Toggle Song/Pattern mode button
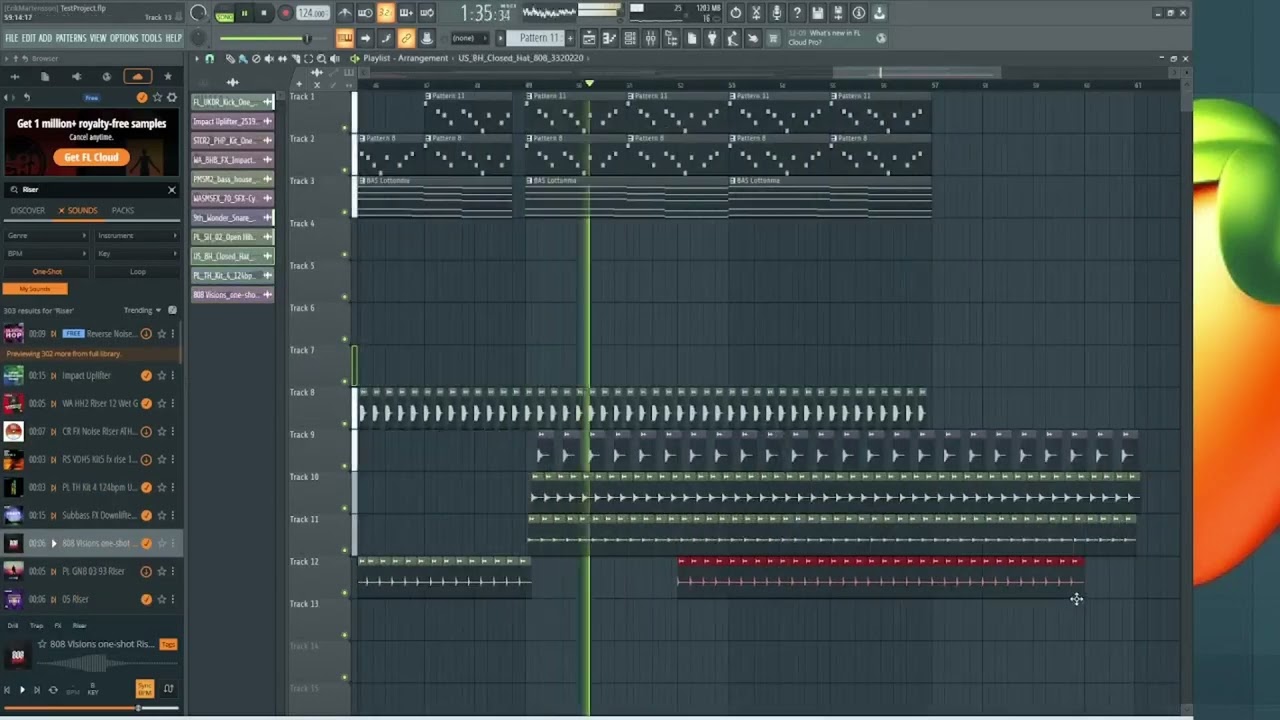This screenshot has width=1280, height=720. [224, 14]
